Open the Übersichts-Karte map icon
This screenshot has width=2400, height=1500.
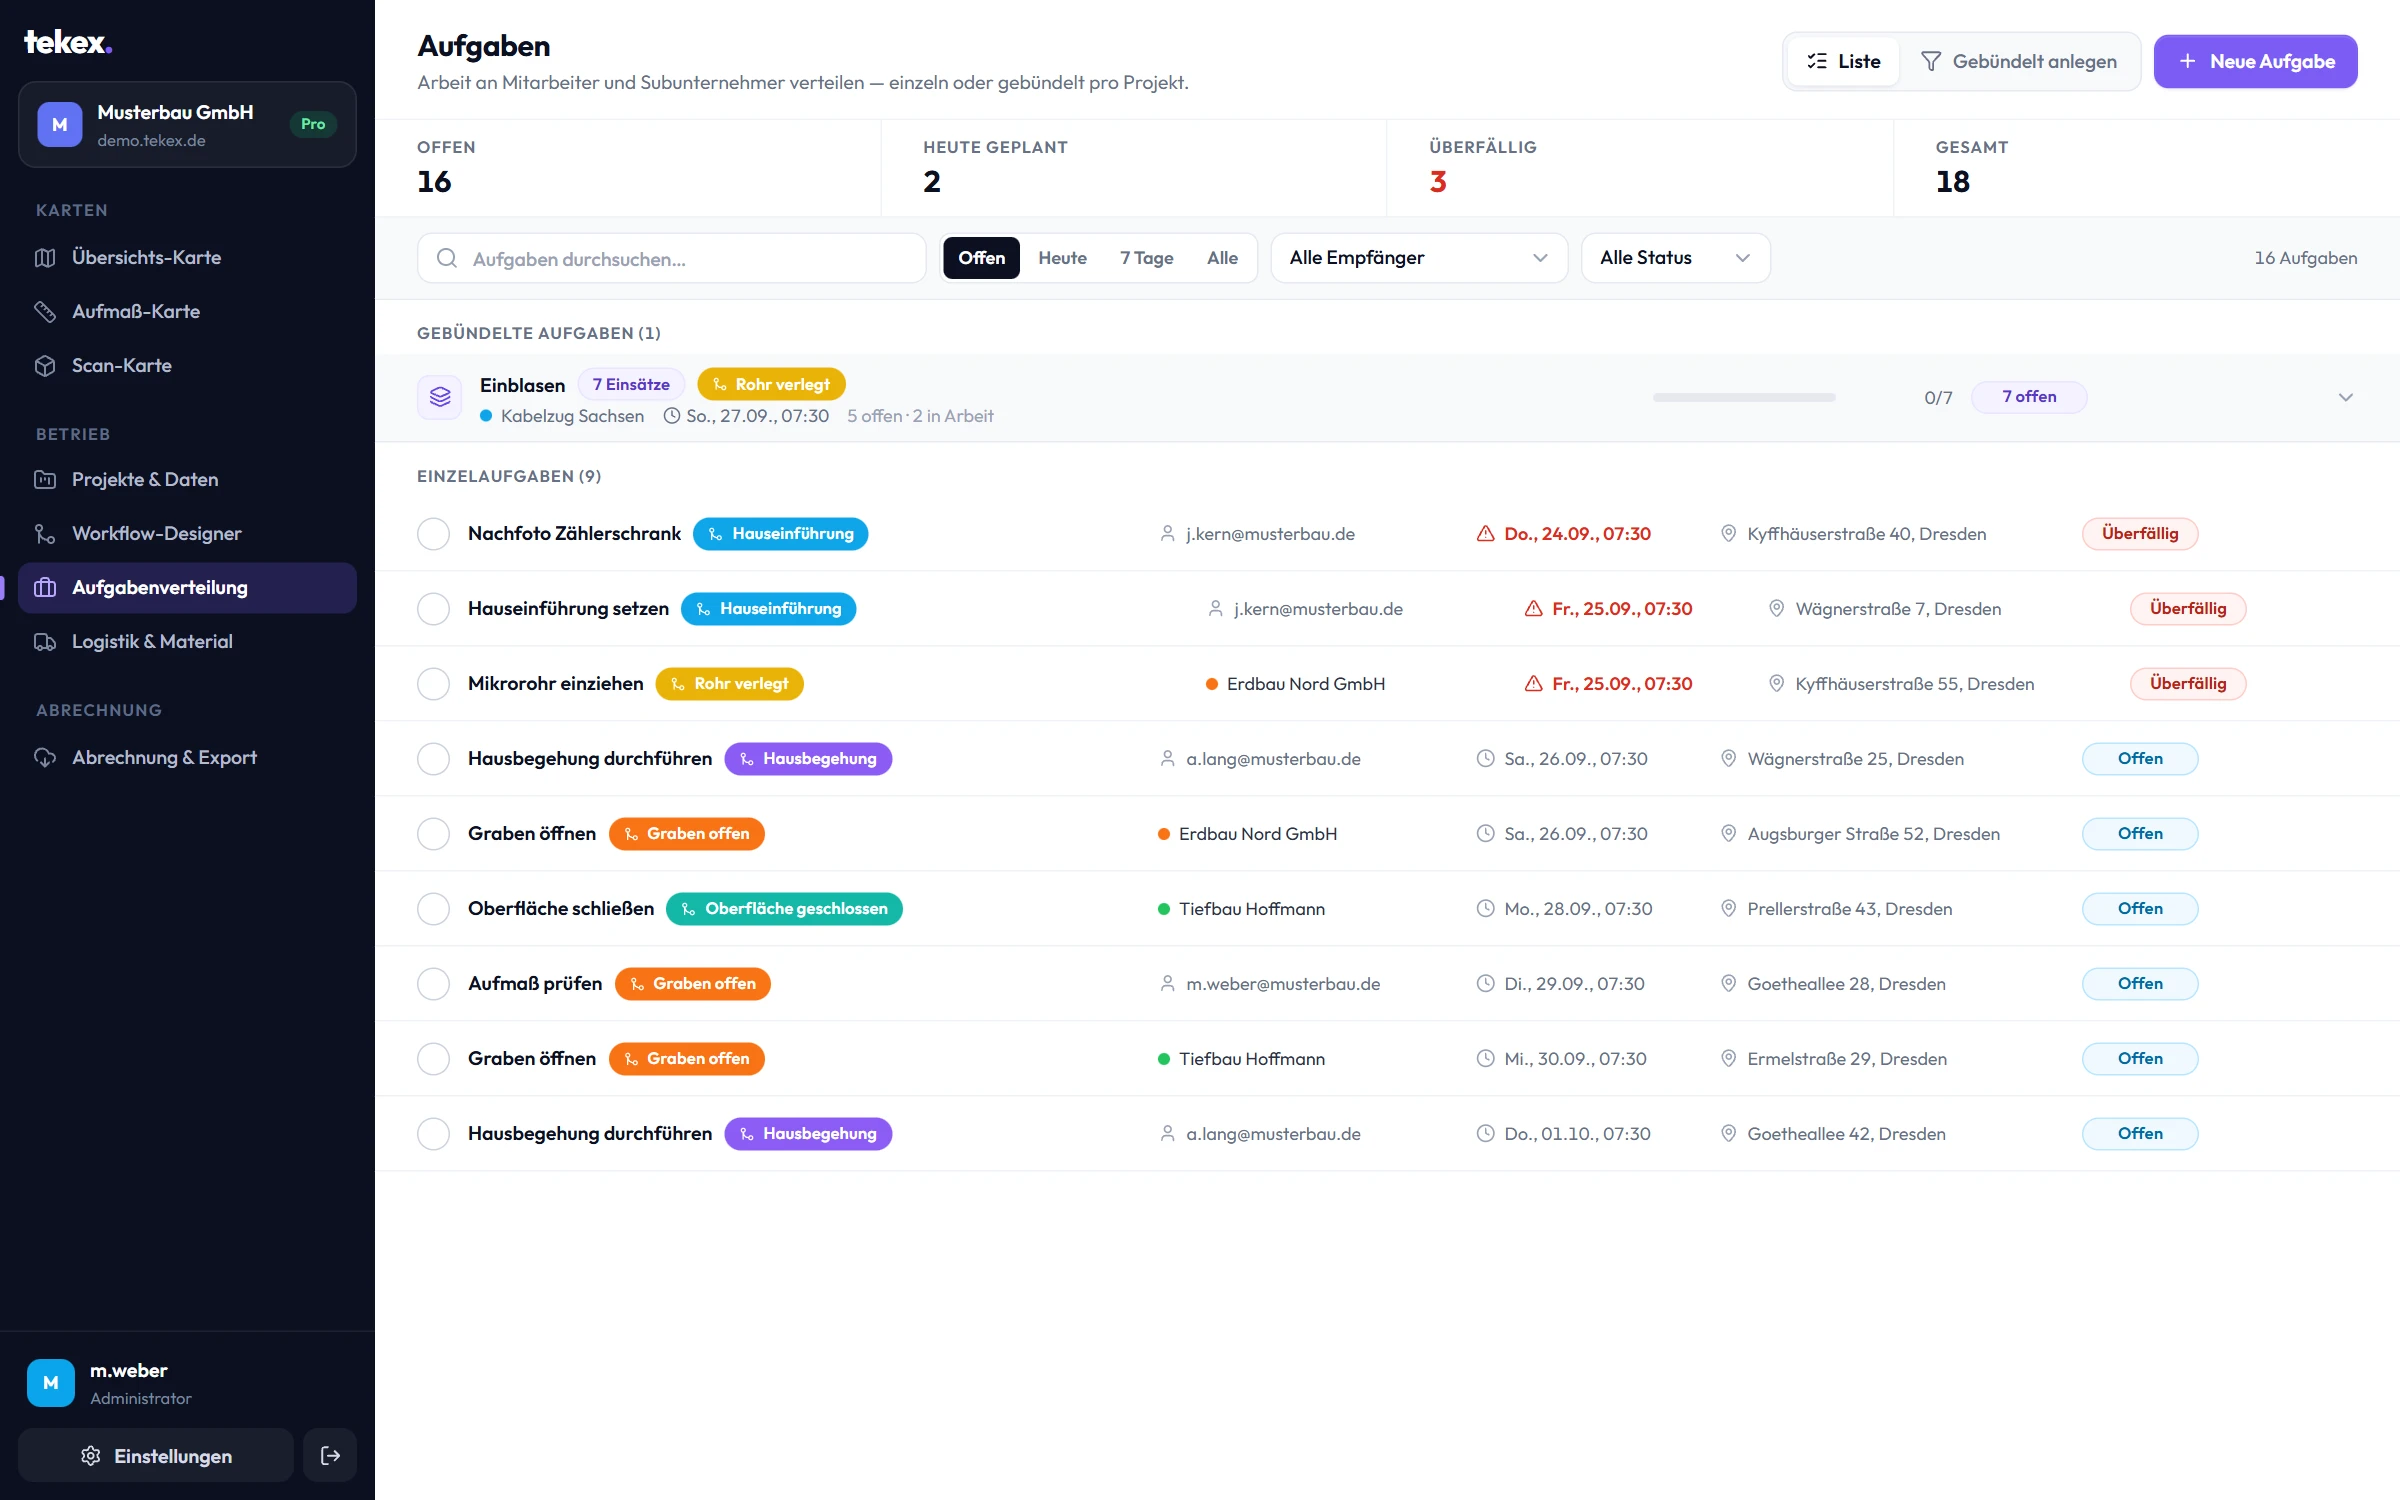coord(45,258)
